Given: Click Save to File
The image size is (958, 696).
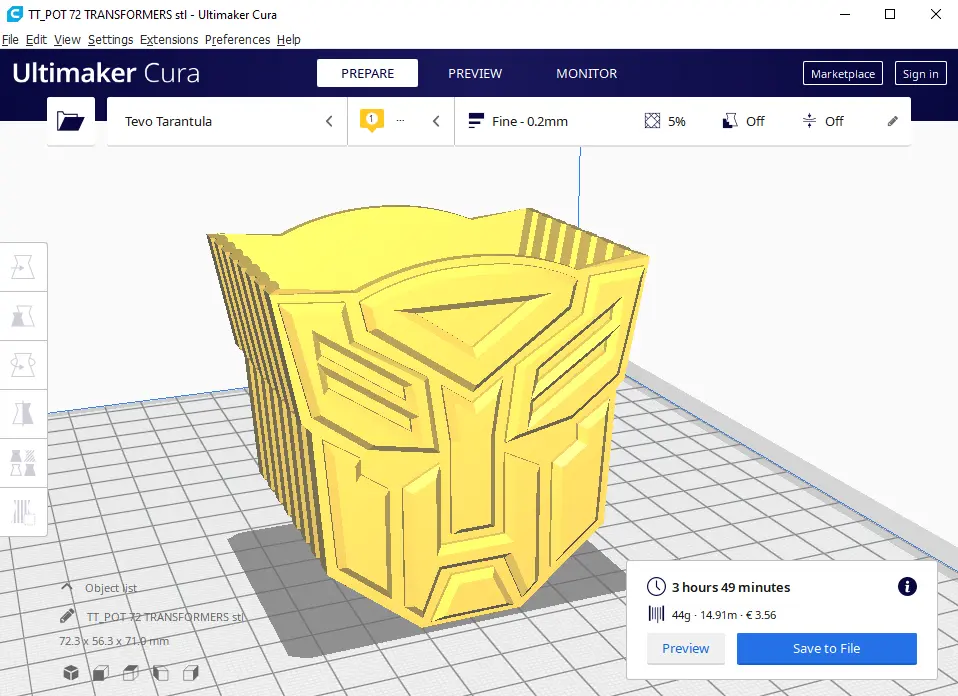Looking at the screenshot, I should click(827, 648).
